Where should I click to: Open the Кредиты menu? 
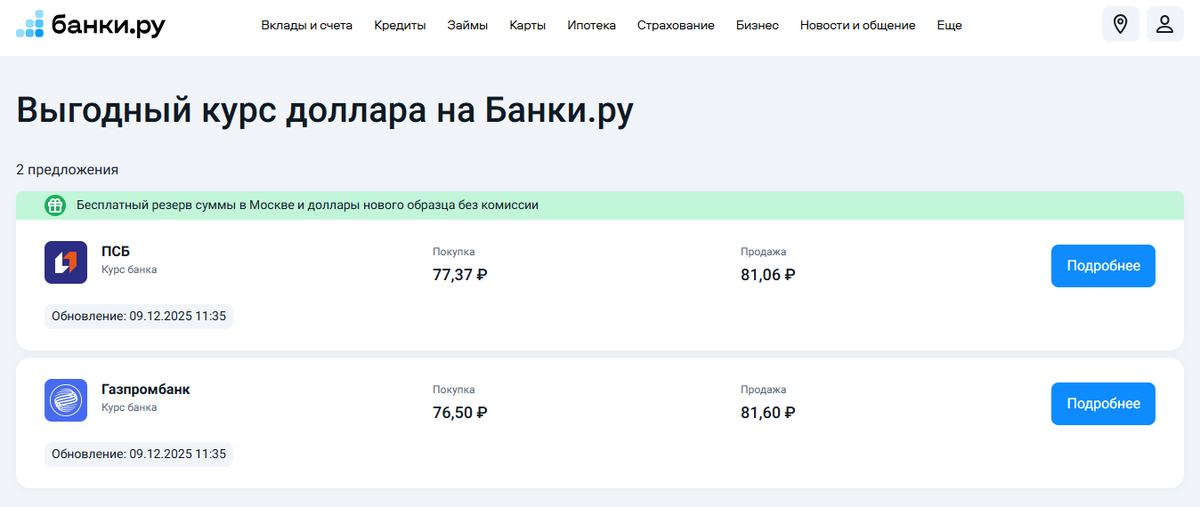[x=400, y=25]
